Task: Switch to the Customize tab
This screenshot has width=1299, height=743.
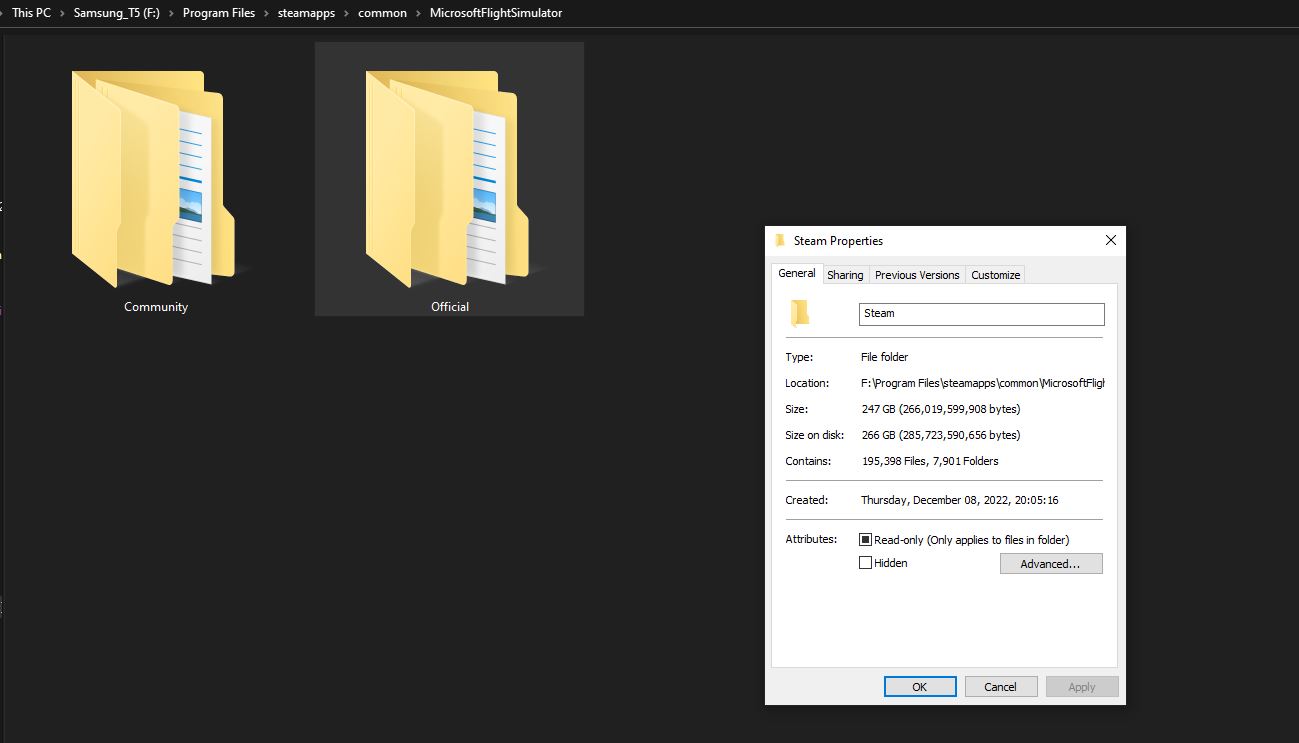Action: [x=996, y=275]
